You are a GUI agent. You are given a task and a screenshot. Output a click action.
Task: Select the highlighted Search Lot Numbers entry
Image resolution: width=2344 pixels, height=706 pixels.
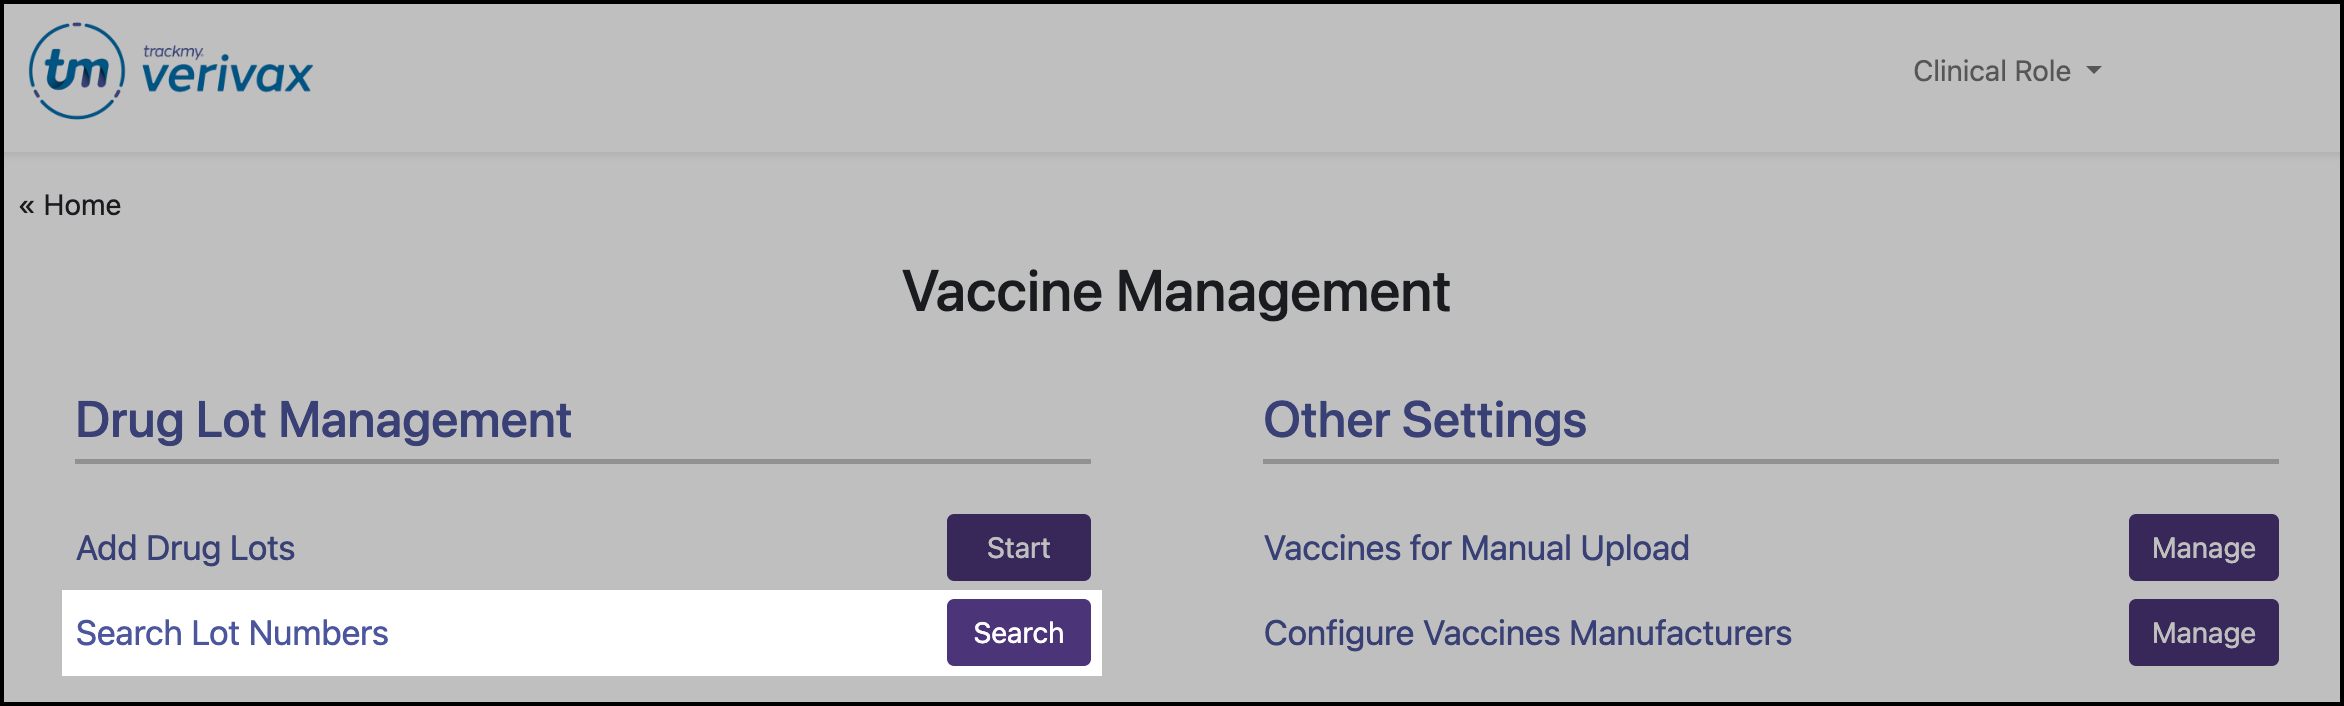tap(234, 632)
